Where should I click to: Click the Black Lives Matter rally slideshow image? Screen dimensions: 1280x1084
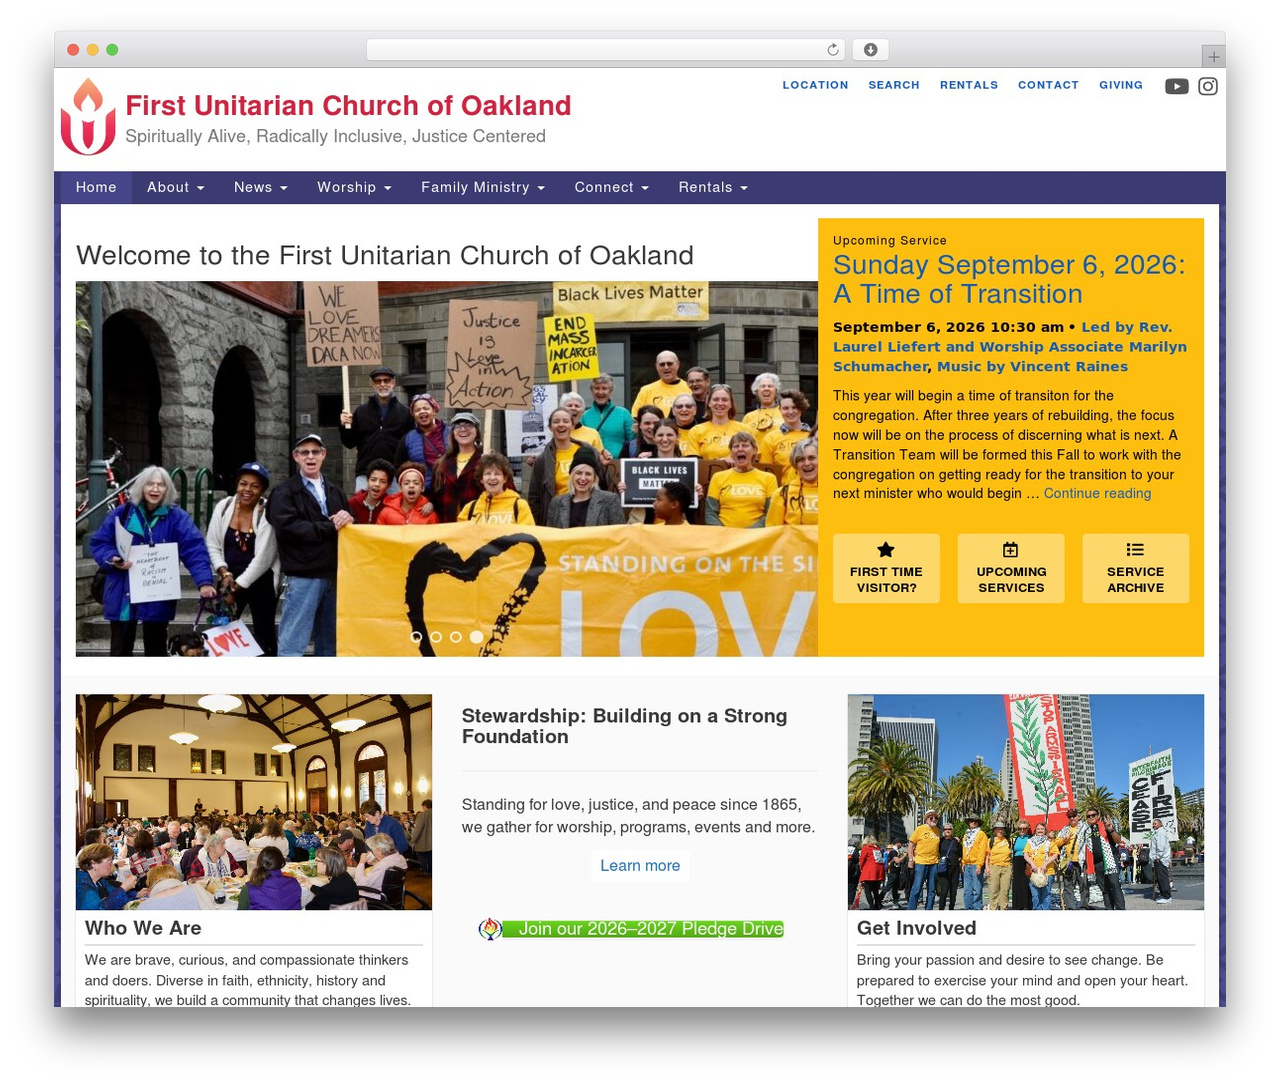click(x=447, y=469)
